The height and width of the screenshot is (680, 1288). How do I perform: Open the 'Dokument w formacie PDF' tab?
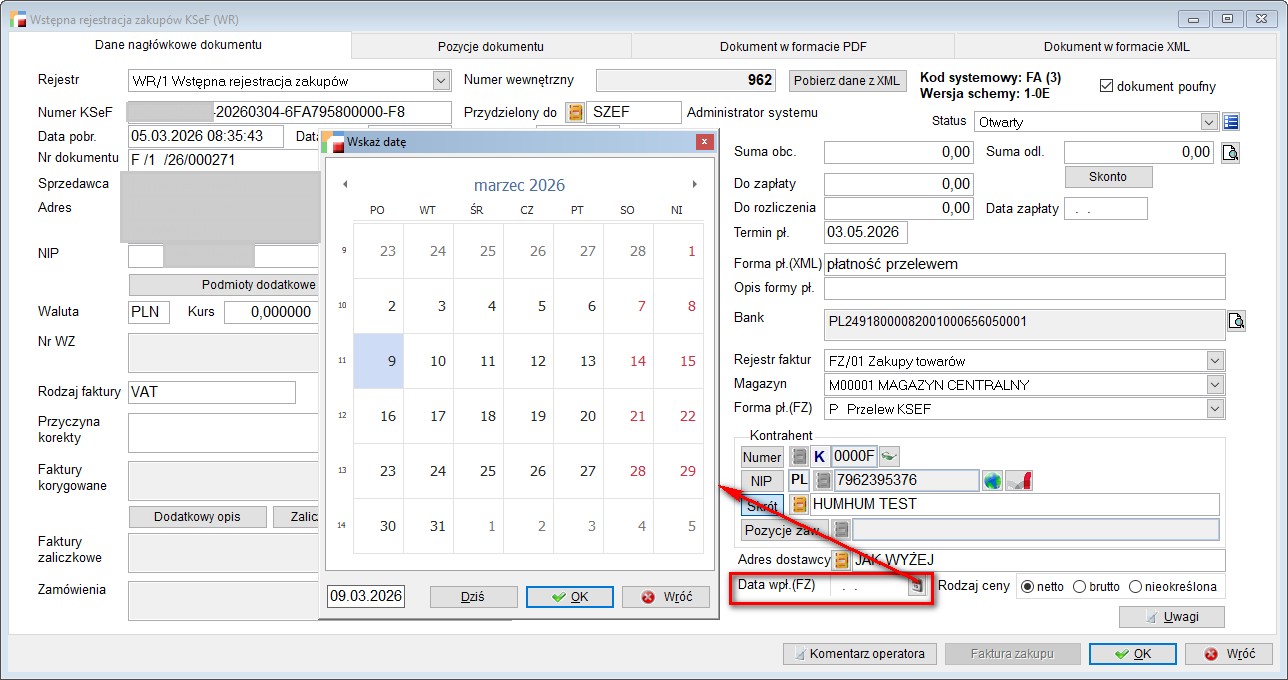click(792, 46)
